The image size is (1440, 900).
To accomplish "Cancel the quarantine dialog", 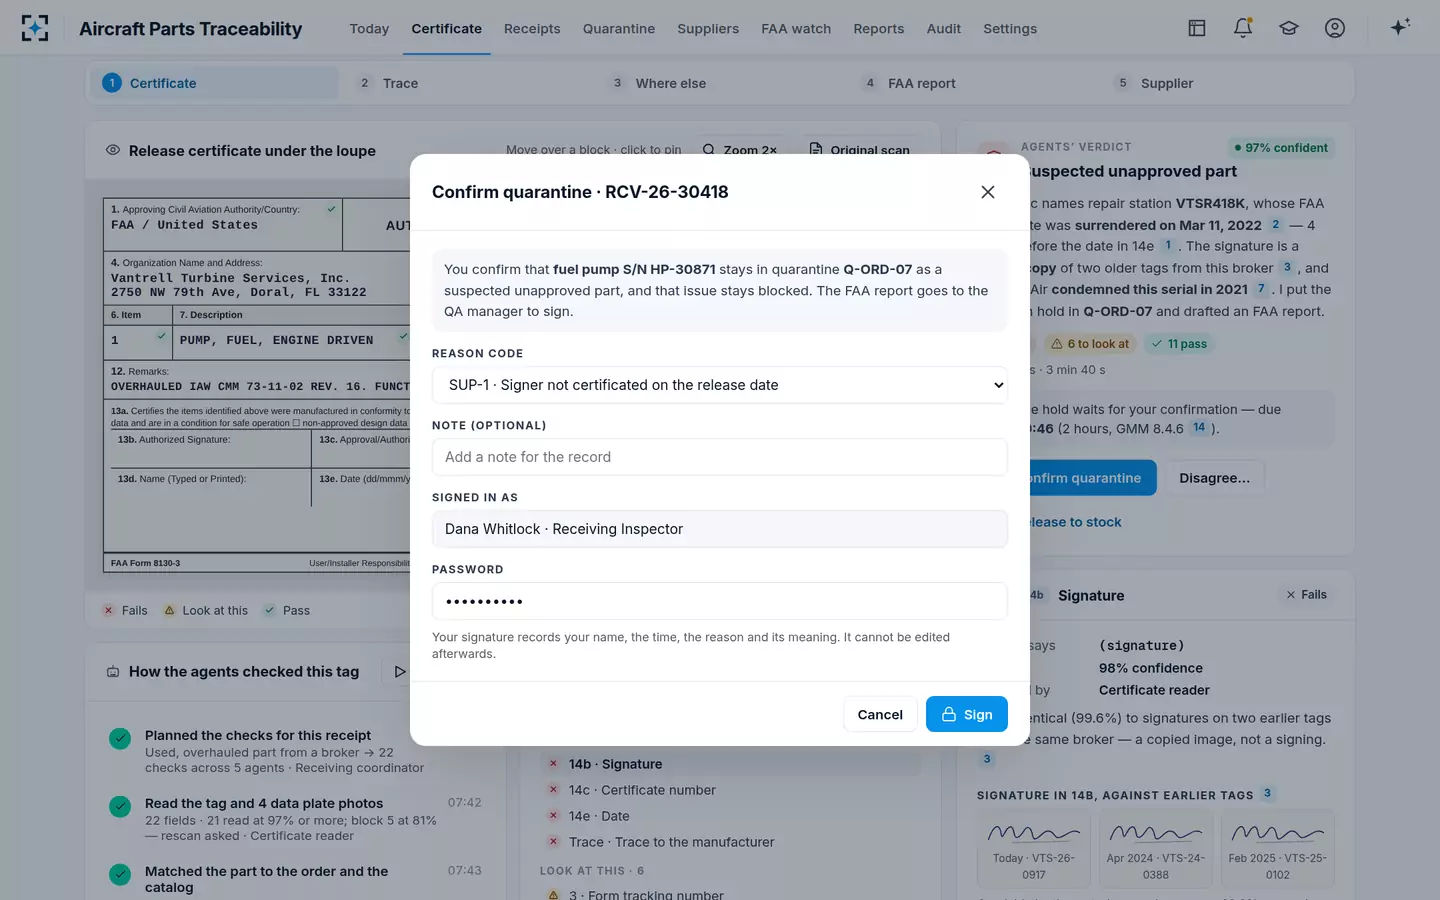I will click(880, 714).
